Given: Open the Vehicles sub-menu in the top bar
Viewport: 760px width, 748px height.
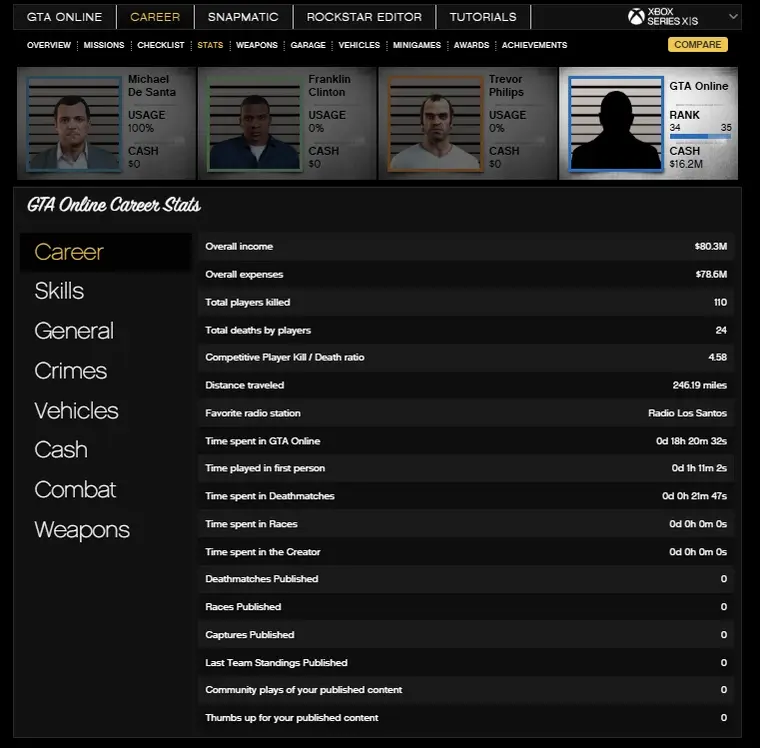Looking at the screenshot, I should (359, 45).
